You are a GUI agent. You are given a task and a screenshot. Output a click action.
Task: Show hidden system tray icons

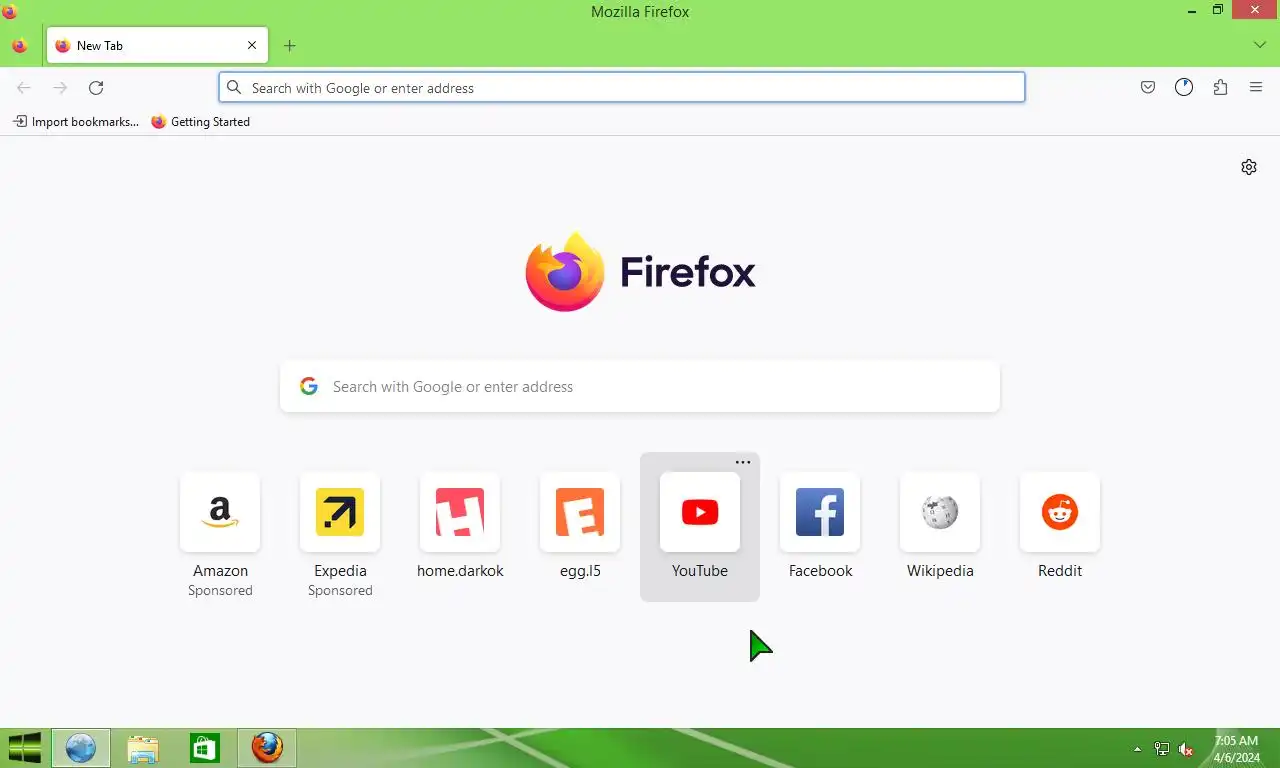coord(1137,749)
